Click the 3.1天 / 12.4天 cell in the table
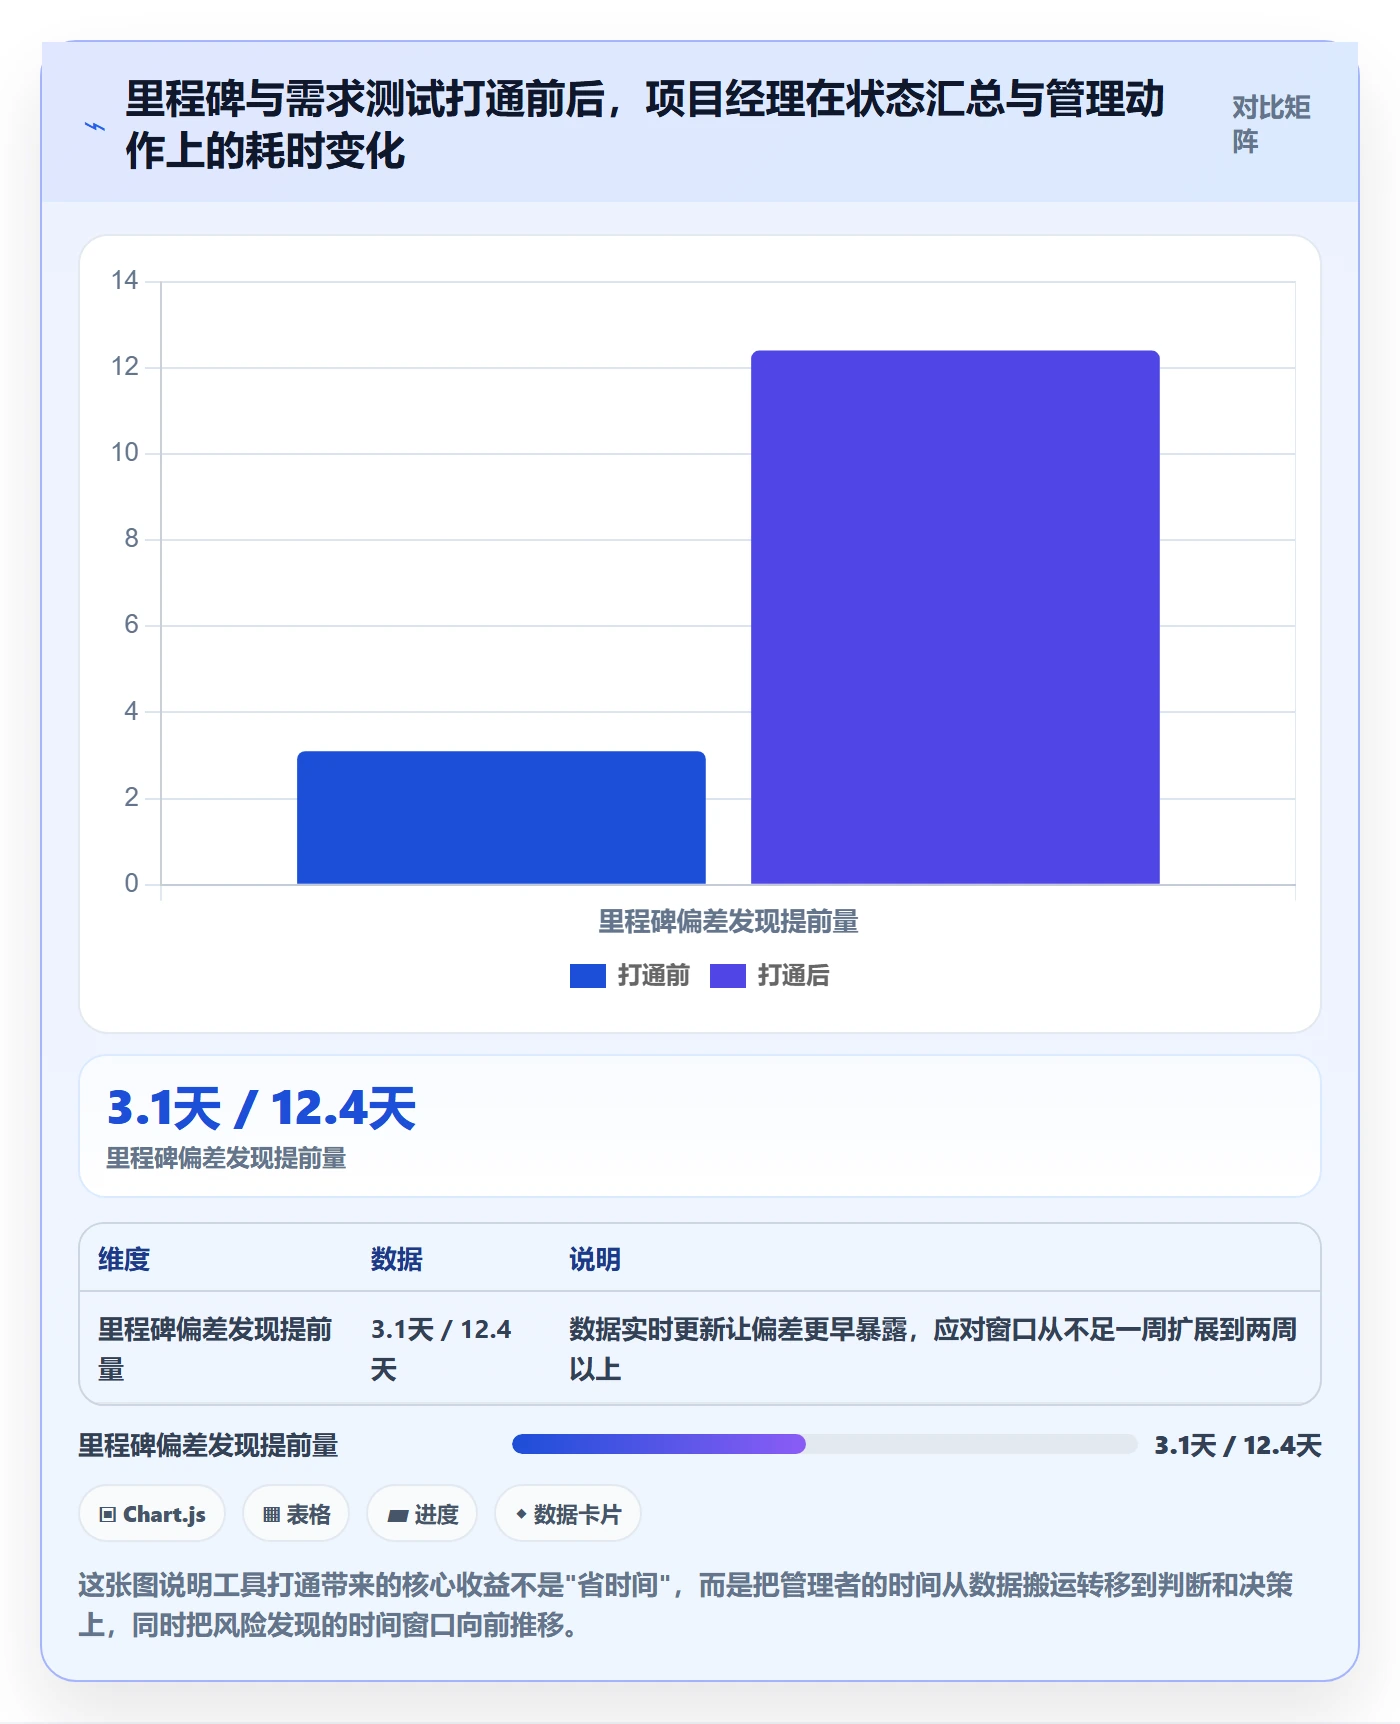Image resolution: width=1400 pixels, height=1724 pixels. pos(441,1349)
